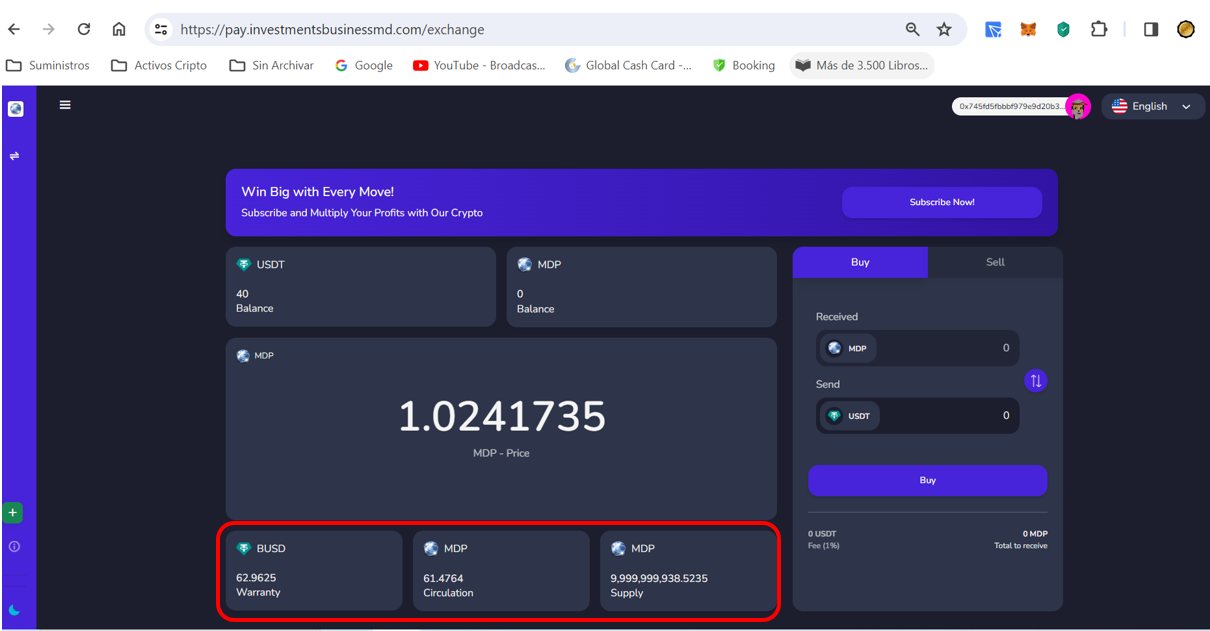
Task: Click the green shield extension icon
Action: (x=1063, y=30)
